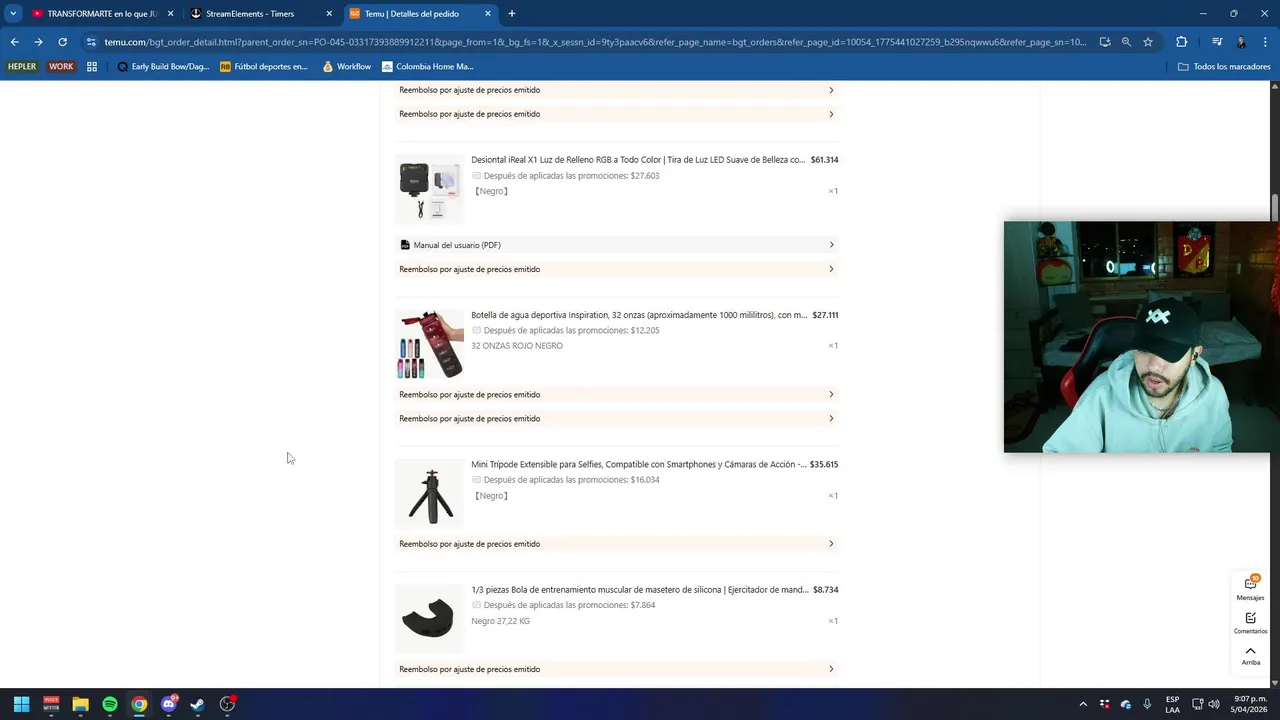The height and width of the screenshot is (720, 1280).
Task: Click the PDF icon beside Manual del usuario
Action: pos(405,245)
